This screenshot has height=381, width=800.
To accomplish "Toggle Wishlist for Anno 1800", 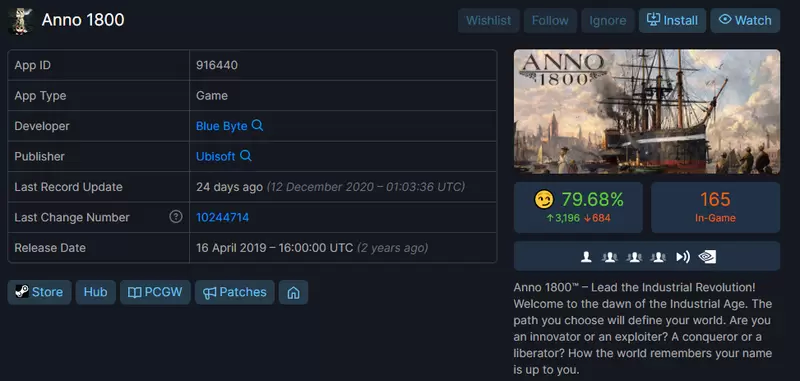I will tap(489, 20).
